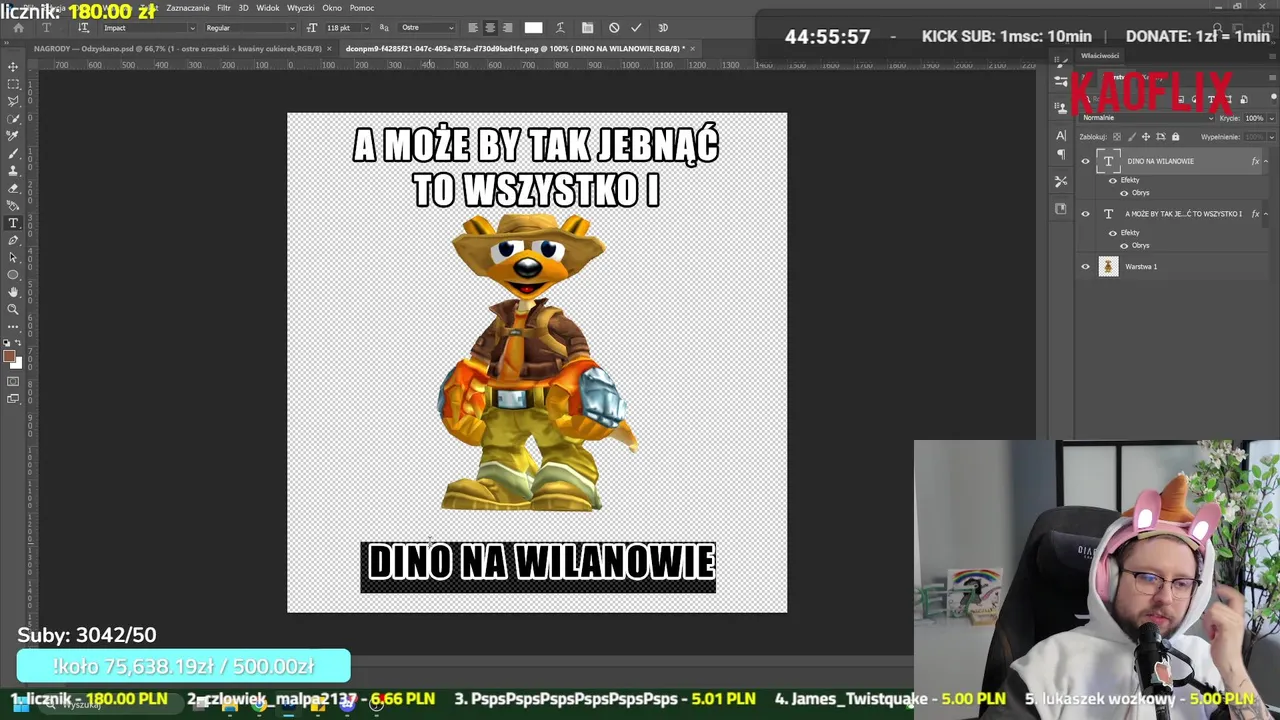Hide Efekty of DINO NA WILANOWIE layer
The image size is (1280, 720).
tap(1113, 180)
